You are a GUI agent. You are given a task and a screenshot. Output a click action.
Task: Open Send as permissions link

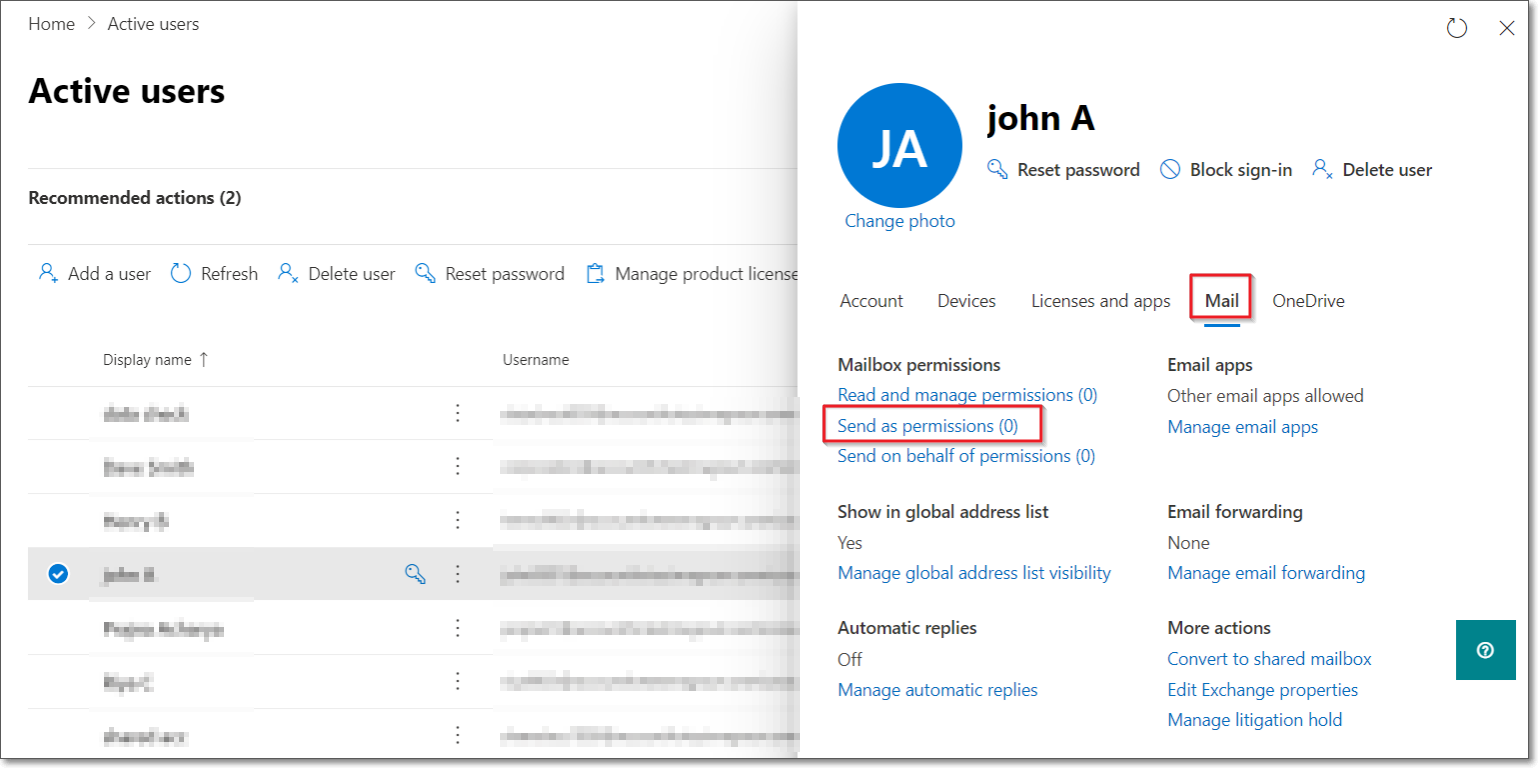pyautogui.click(x=927, y=426)
